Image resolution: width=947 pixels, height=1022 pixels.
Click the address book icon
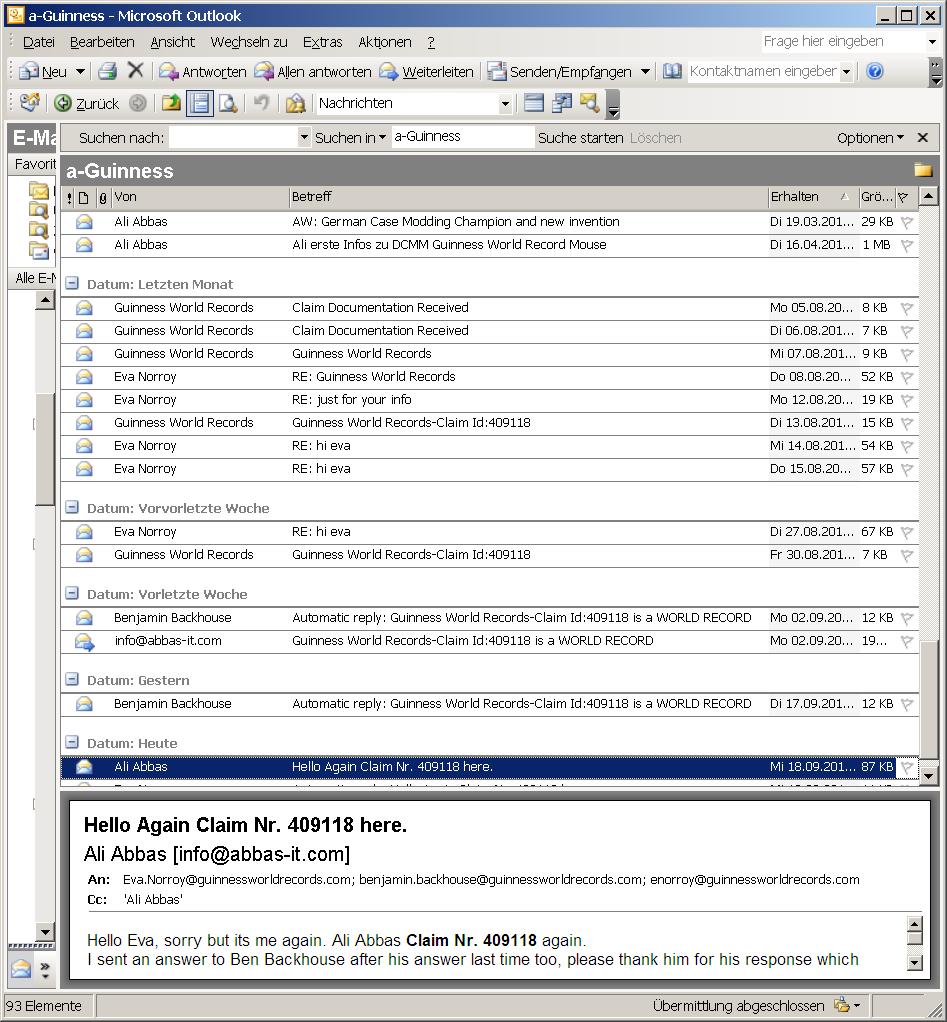click(x=672, y=71)
